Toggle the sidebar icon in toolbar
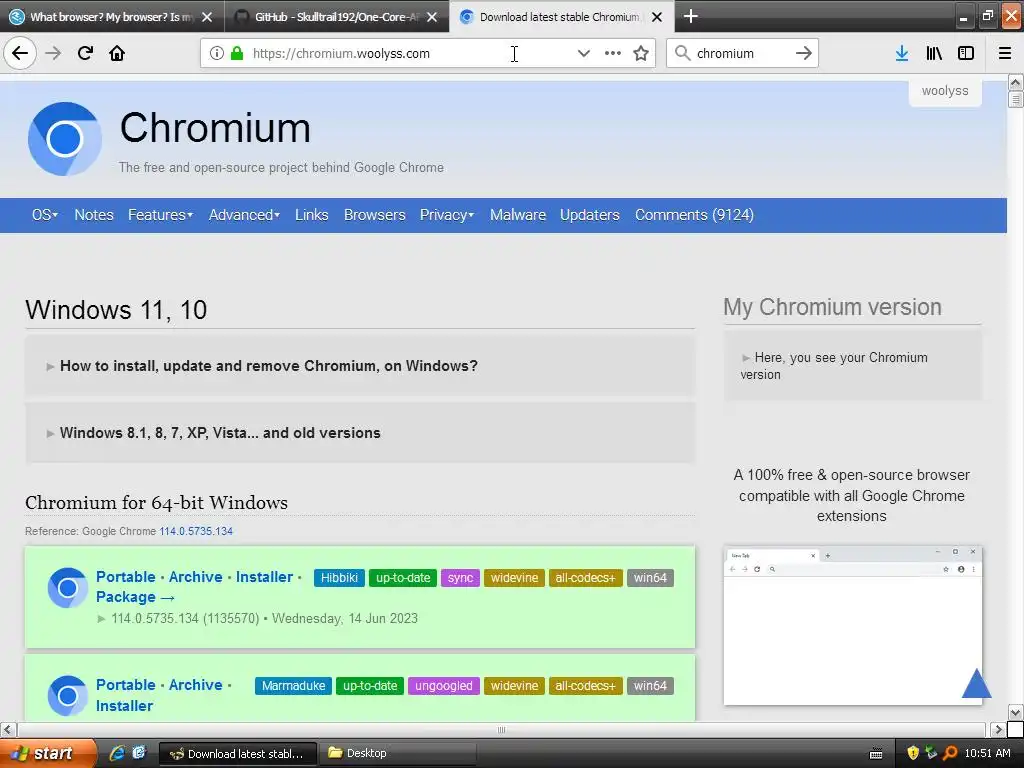 966,53
